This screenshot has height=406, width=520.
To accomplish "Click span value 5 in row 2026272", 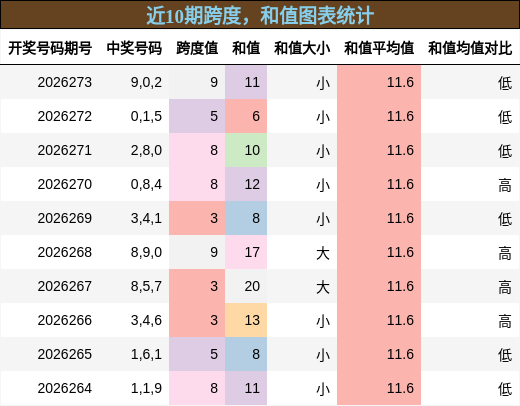I will (x=197, y=116).
